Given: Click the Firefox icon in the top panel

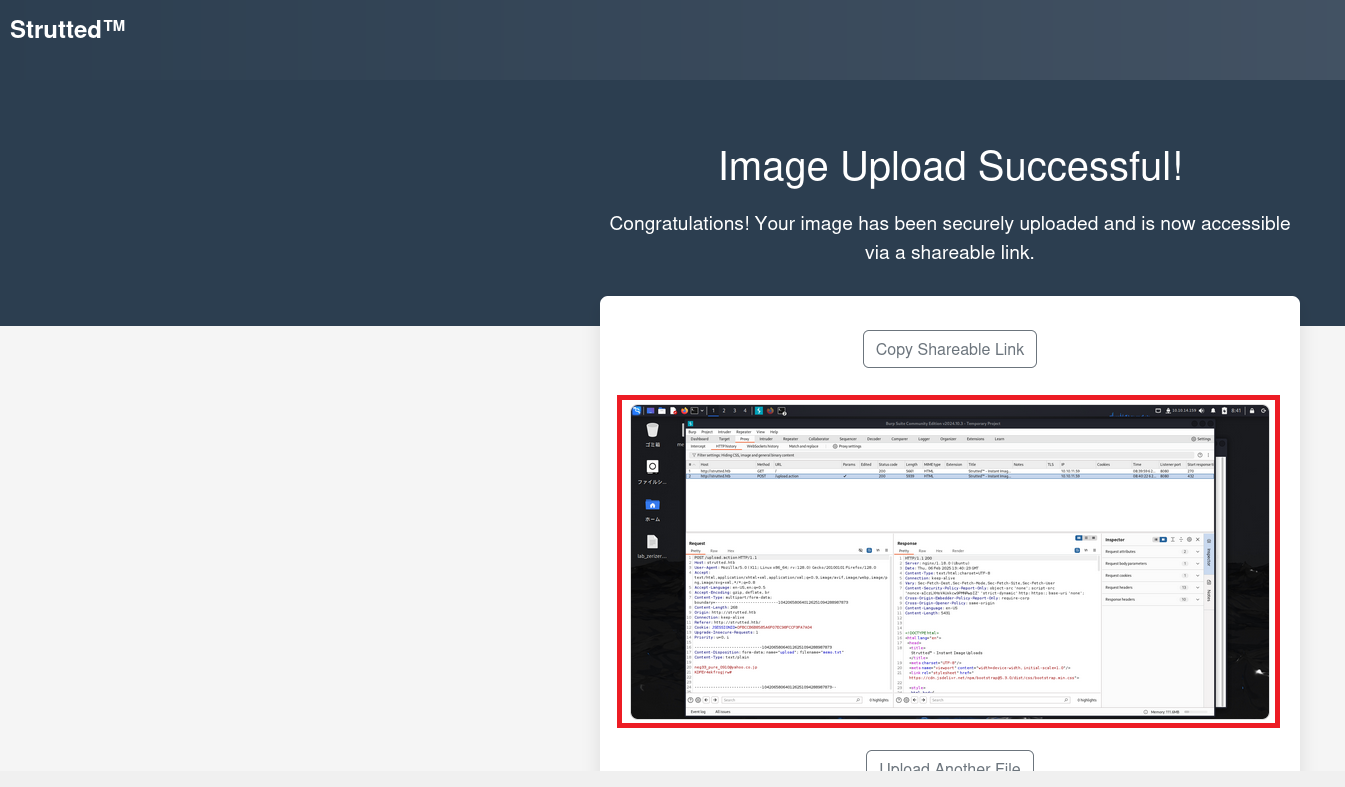Looking at the screenshot, I should click(x=685, y=410).
